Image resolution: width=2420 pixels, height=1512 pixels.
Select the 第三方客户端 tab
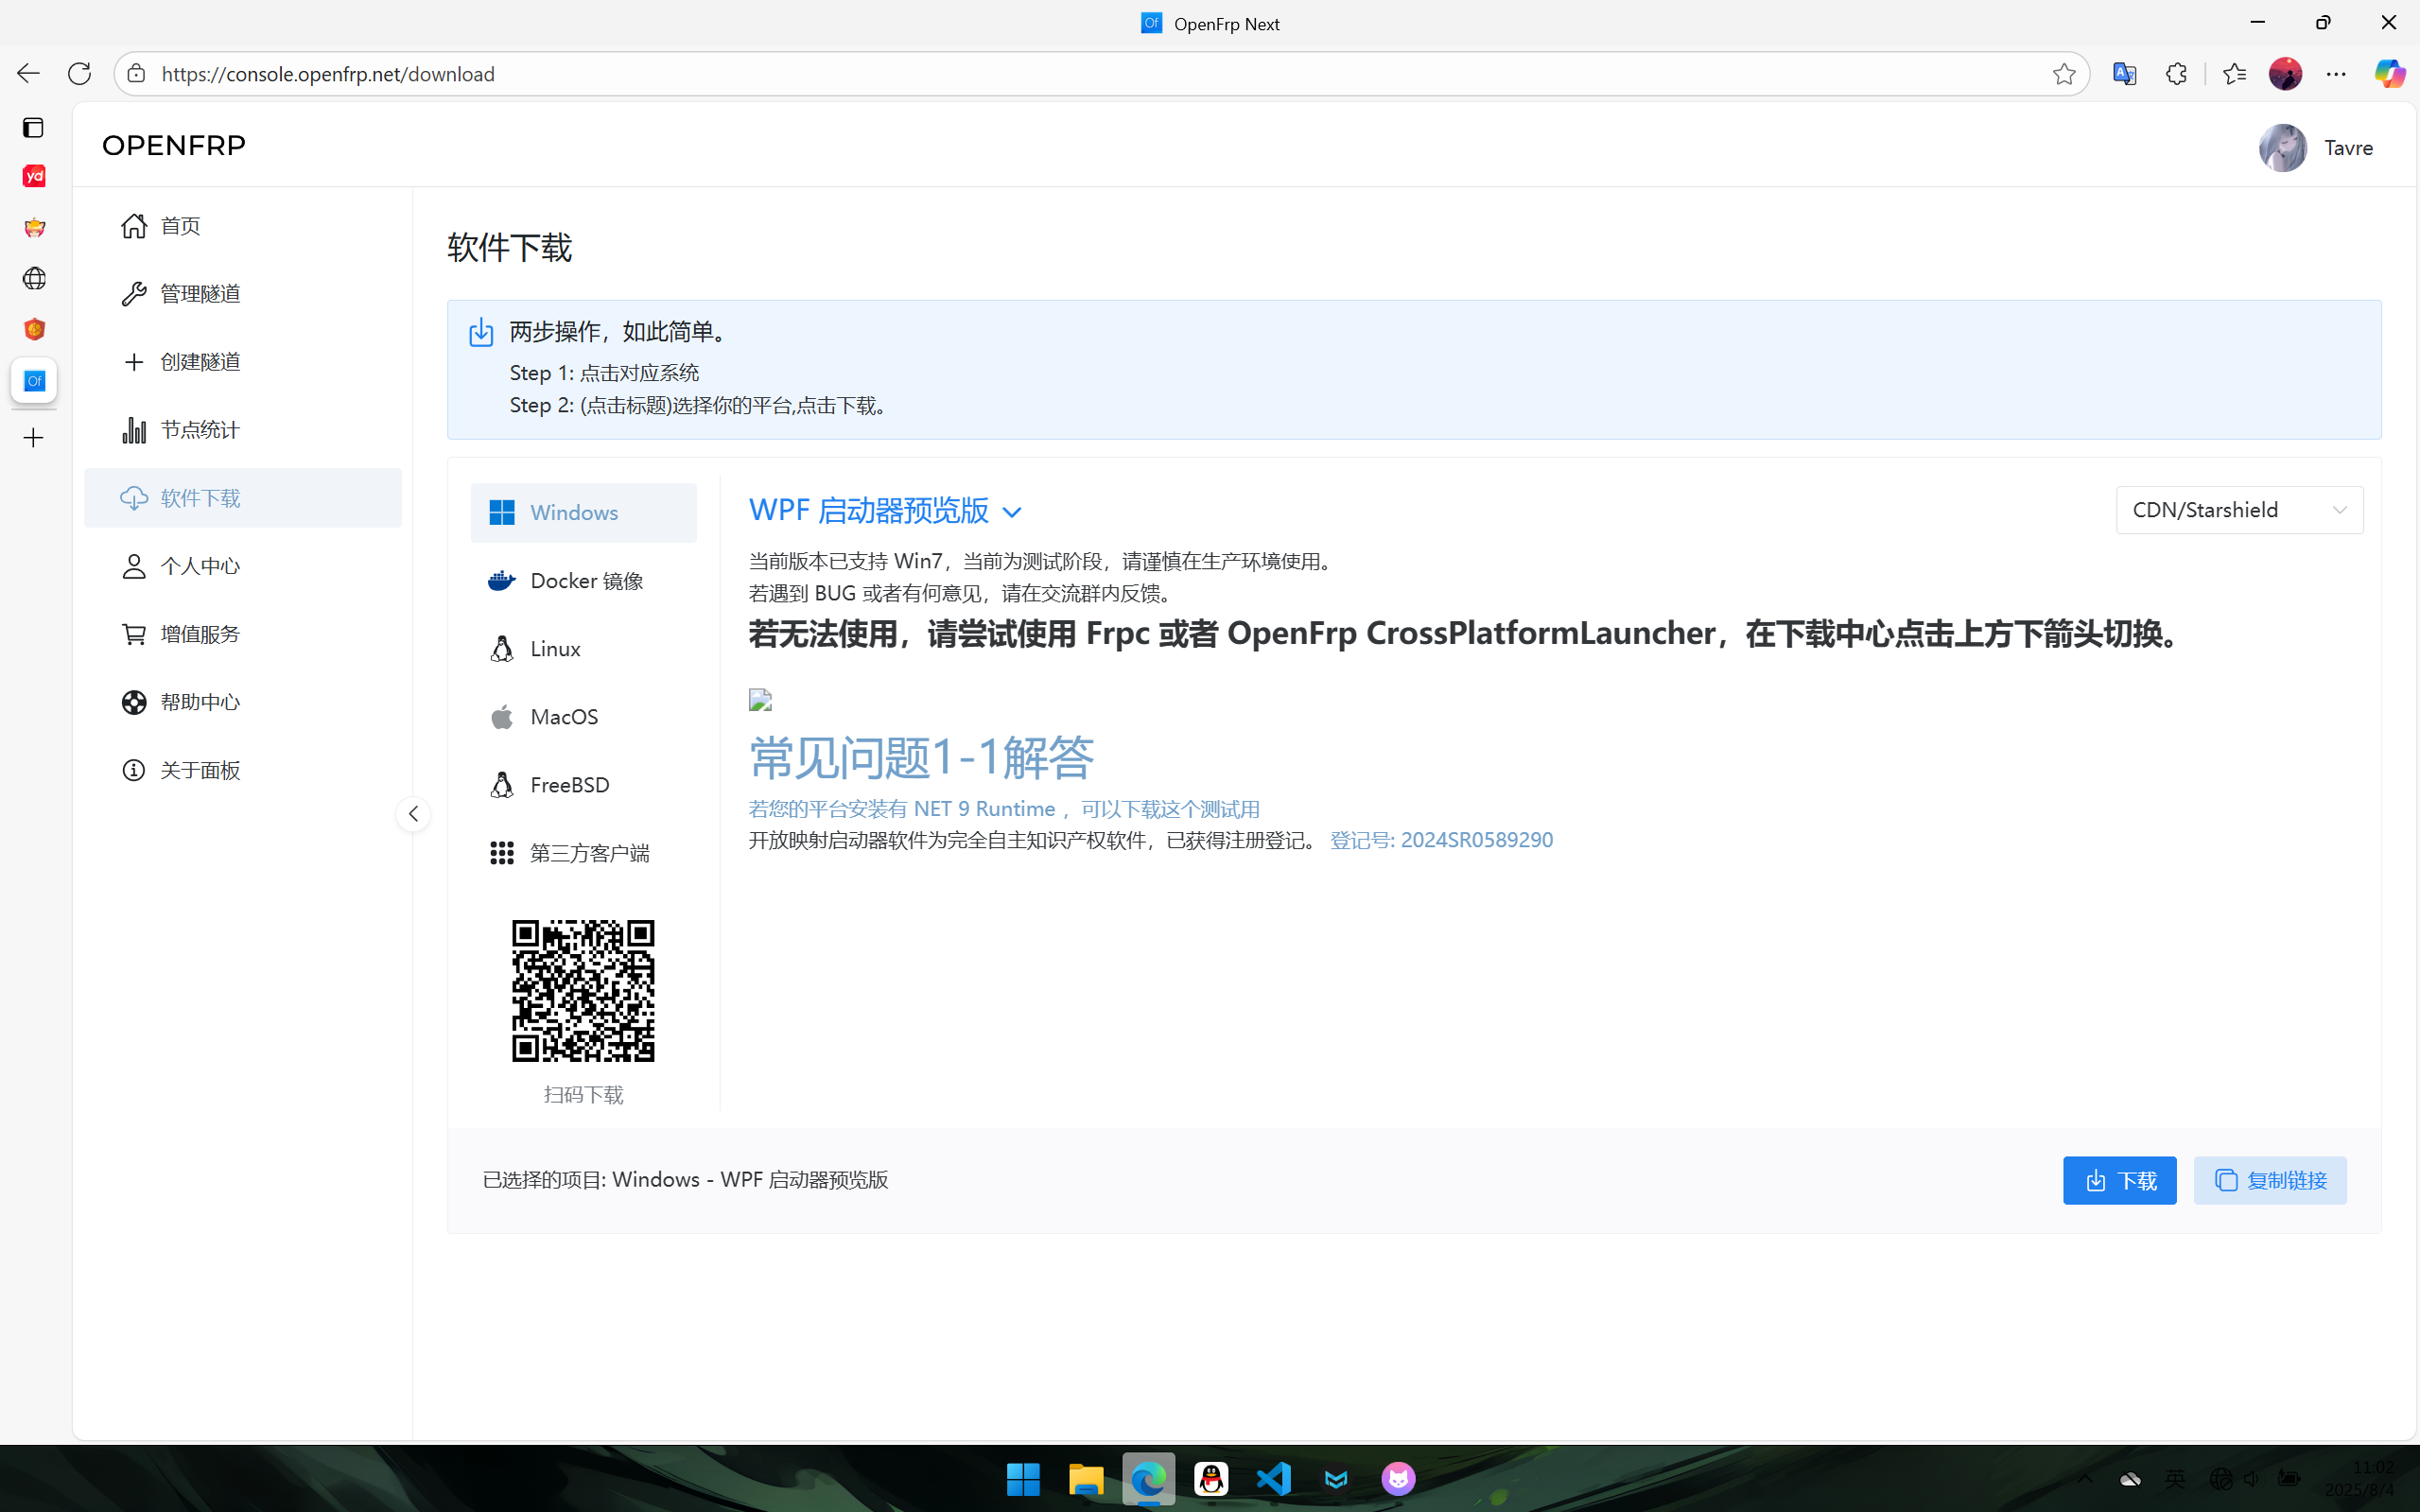point(584,853)
